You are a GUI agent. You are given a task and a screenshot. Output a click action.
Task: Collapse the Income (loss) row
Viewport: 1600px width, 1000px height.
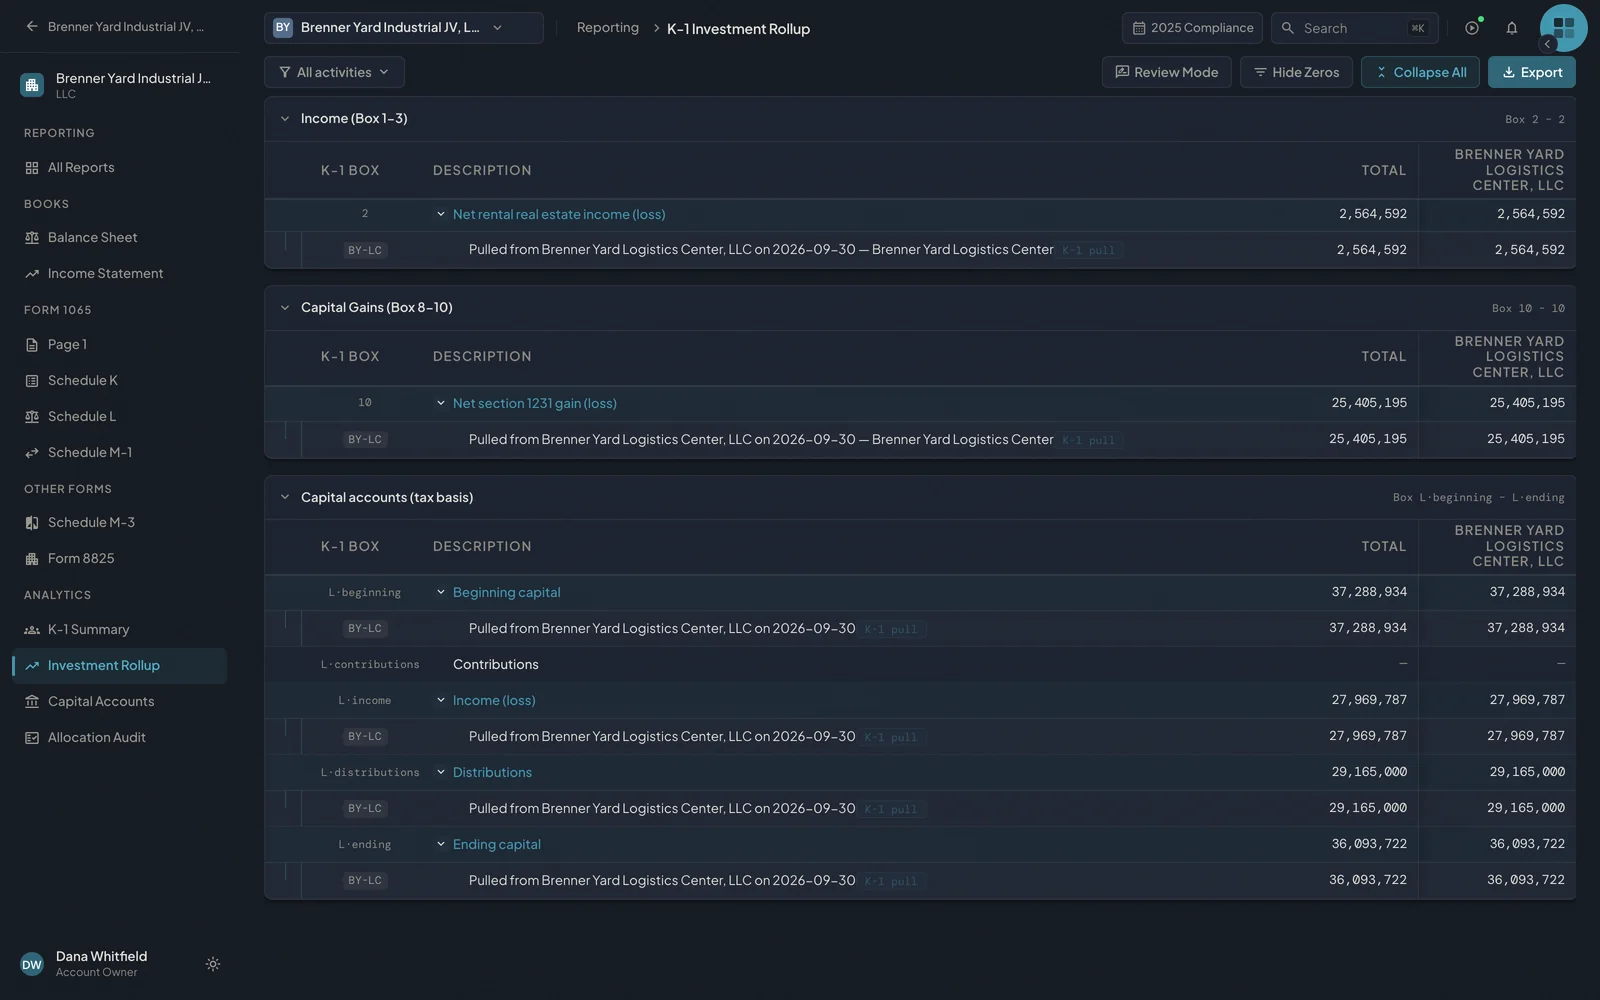441,700
